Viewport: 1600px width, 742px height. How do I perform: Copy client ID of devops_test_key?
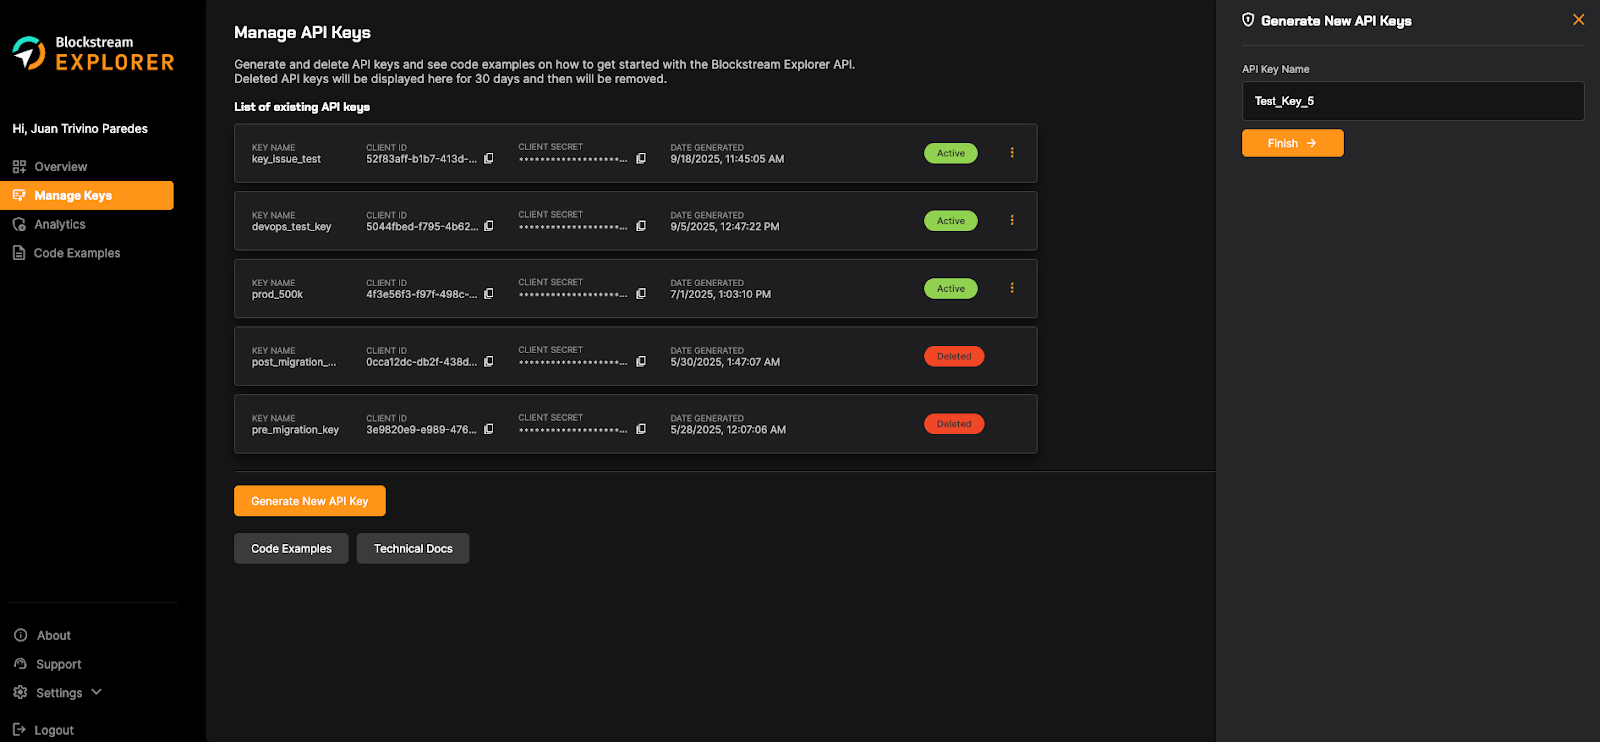[489, 226]
